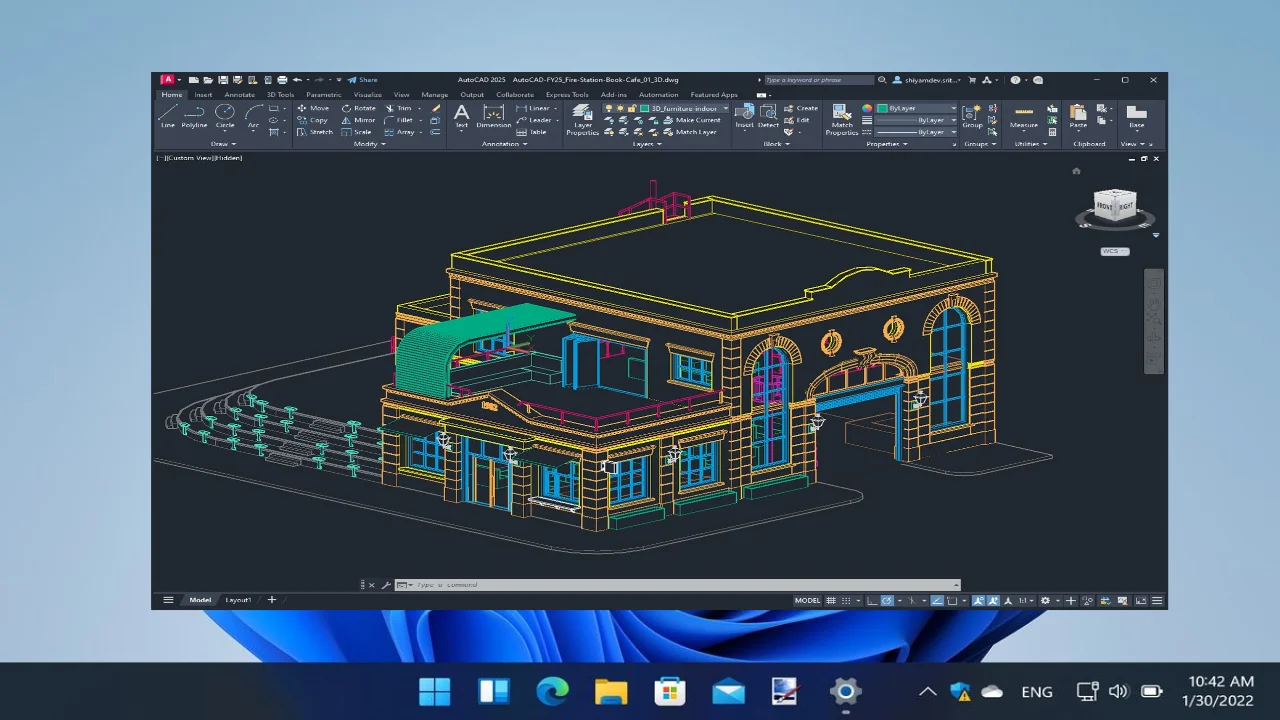Toggle snap mode in the status bar

(846, 601)
